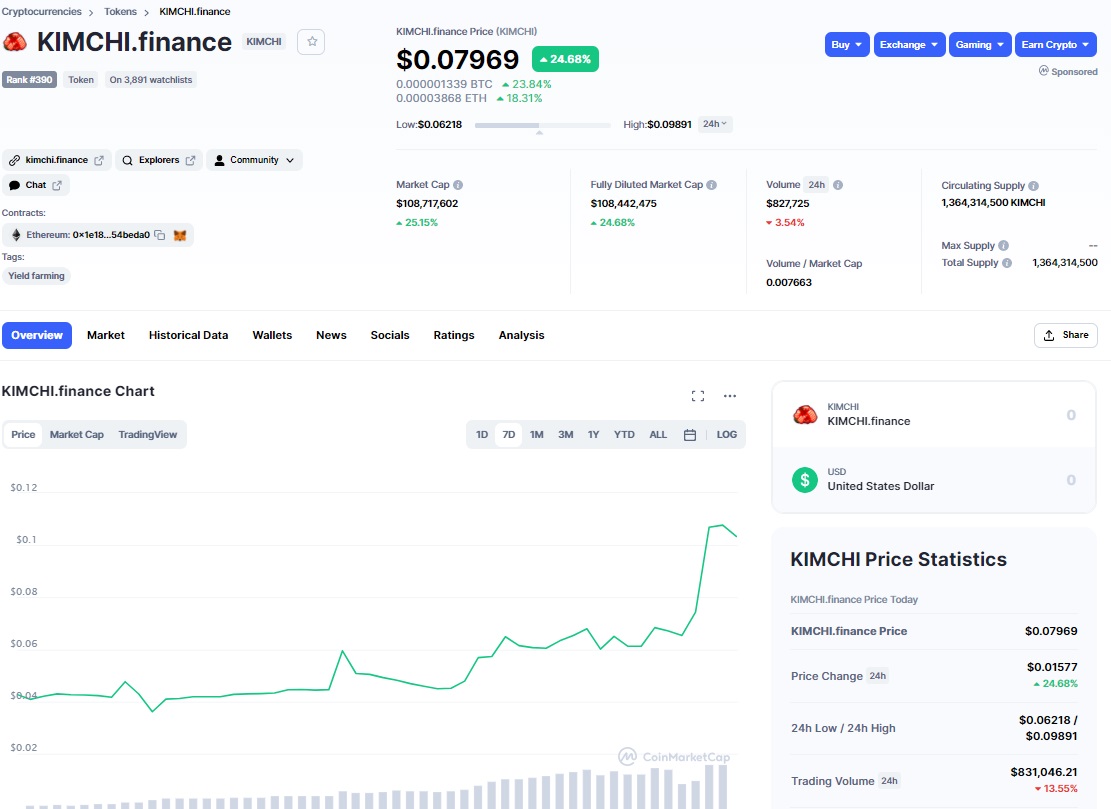
Task: Add token to MetaMask via fox icon
Action: pyautogui.click(x=180, y=235)
